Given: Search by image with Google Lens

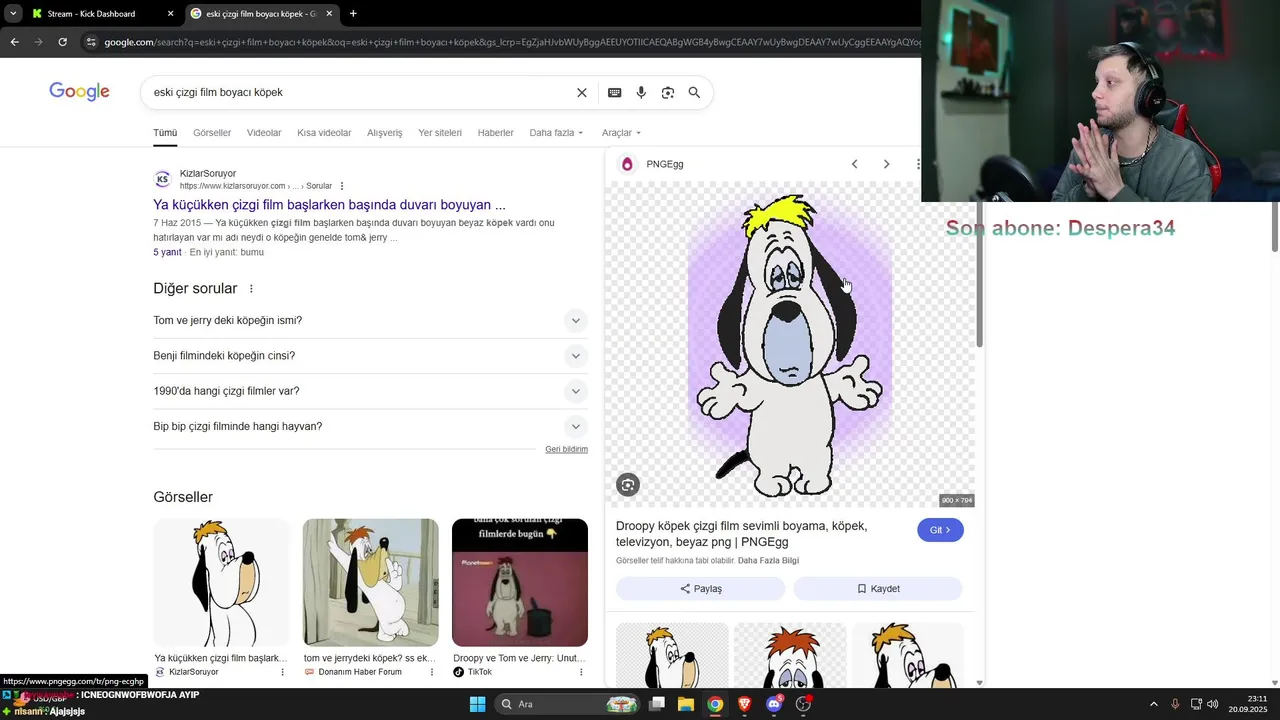Looking at the screenshot, I should (667, 92).
